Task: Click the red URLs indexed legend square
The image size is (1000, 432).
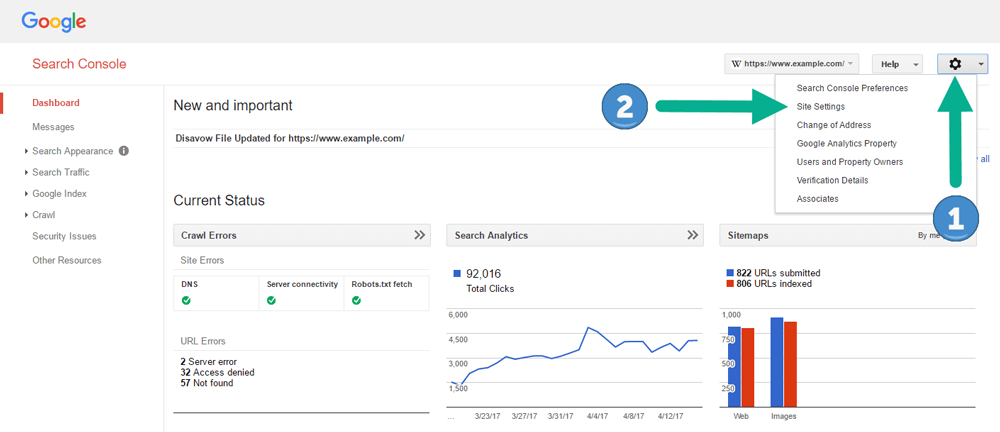Action: 731,284
